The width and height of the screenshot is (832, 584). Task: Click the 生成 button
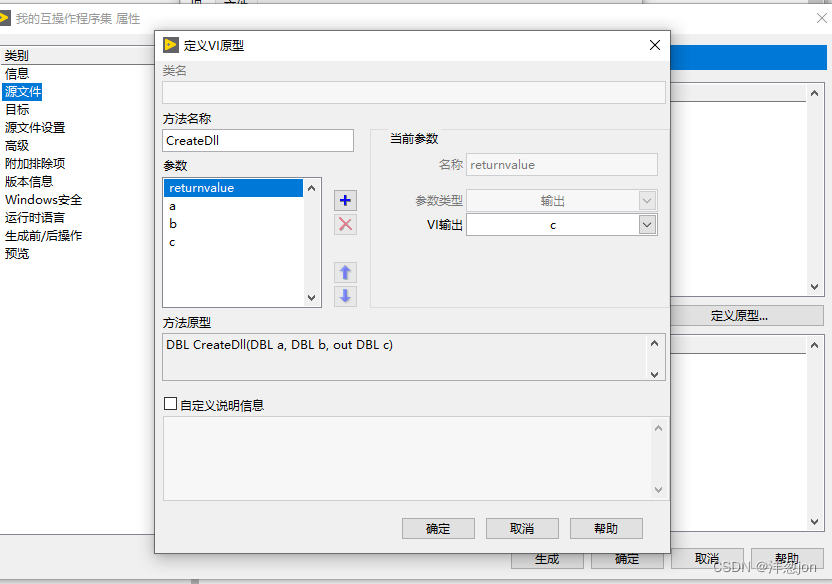(547, 560)
